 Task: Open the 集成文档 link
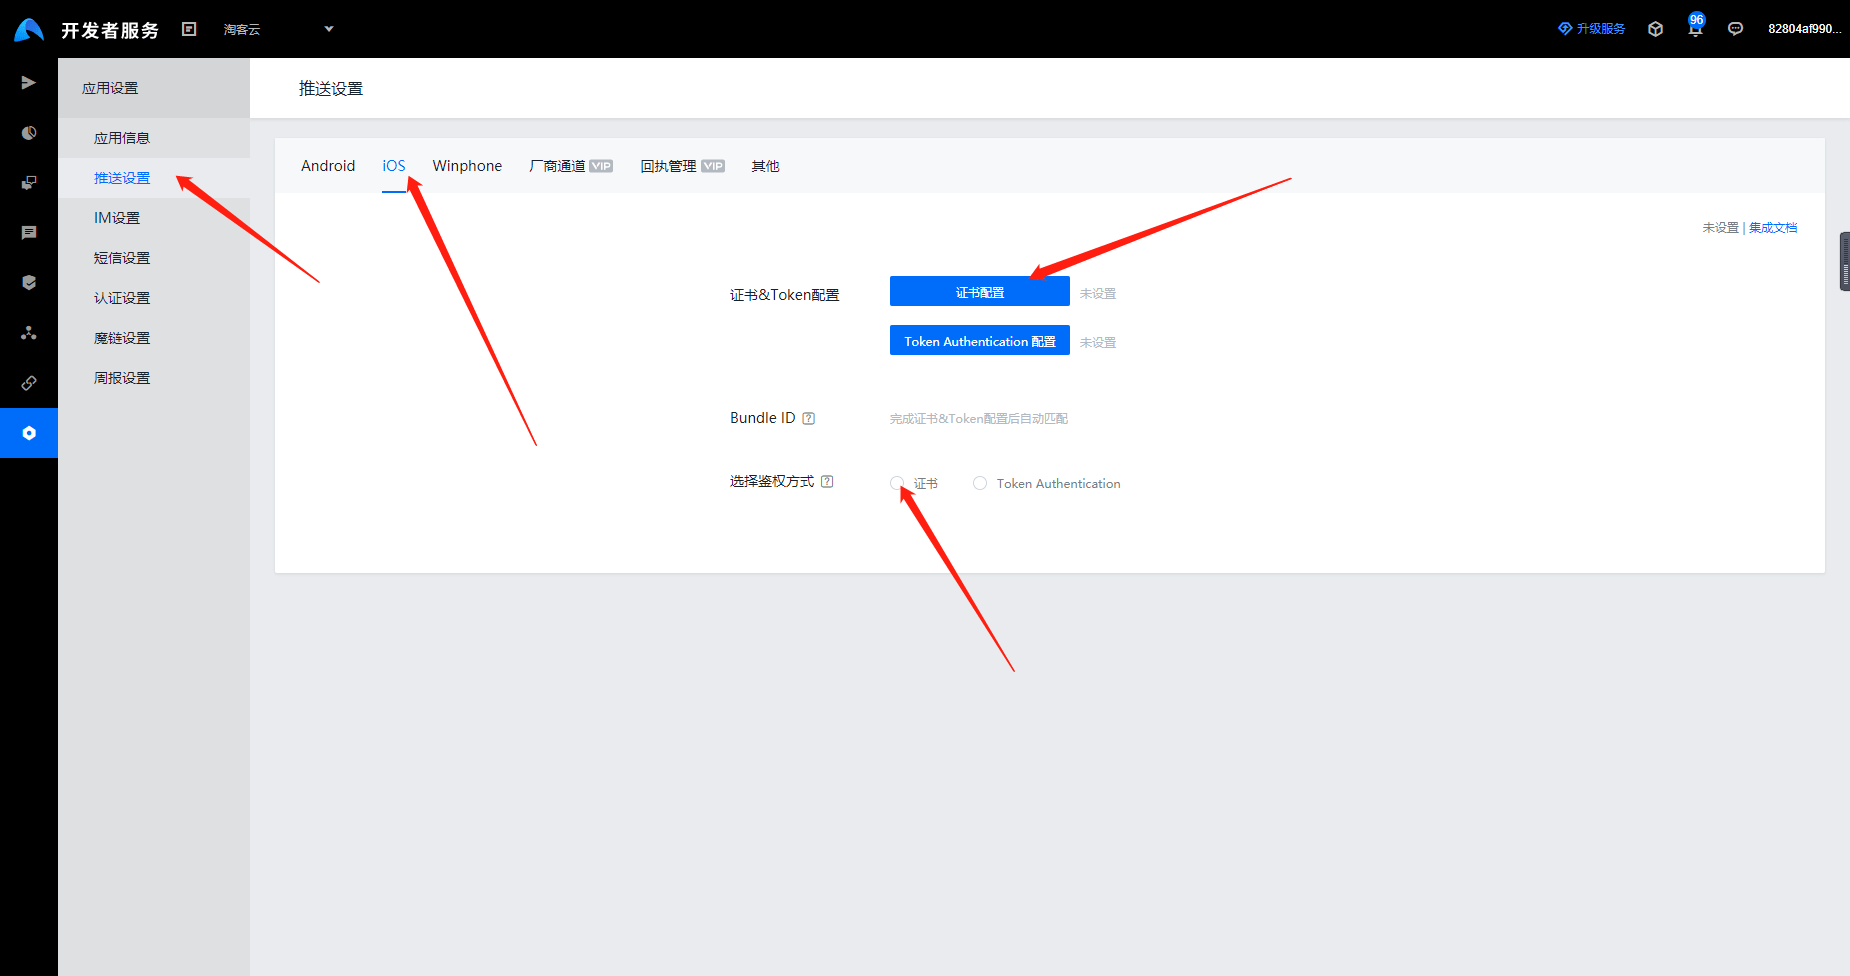[1773, 228]
